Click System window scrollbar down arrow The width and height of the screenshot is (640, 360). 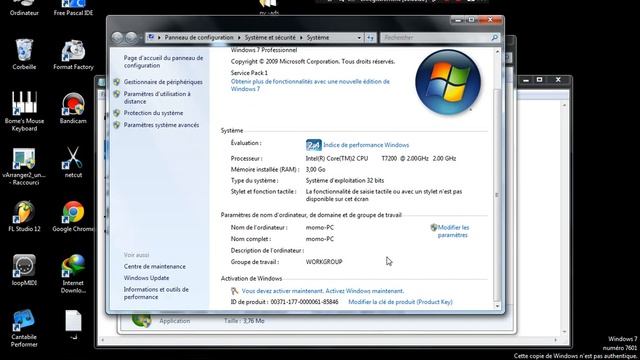pyautogui.click(x=497, y=306)
